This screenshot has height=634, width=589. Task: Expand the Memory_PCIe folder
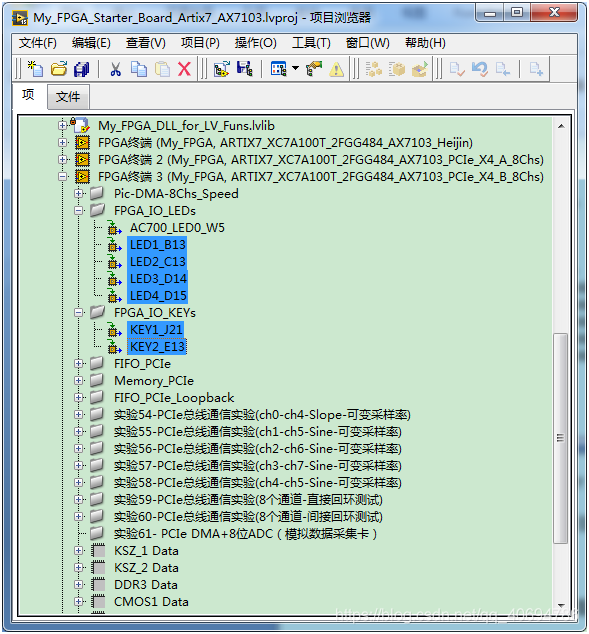(79, 380)
